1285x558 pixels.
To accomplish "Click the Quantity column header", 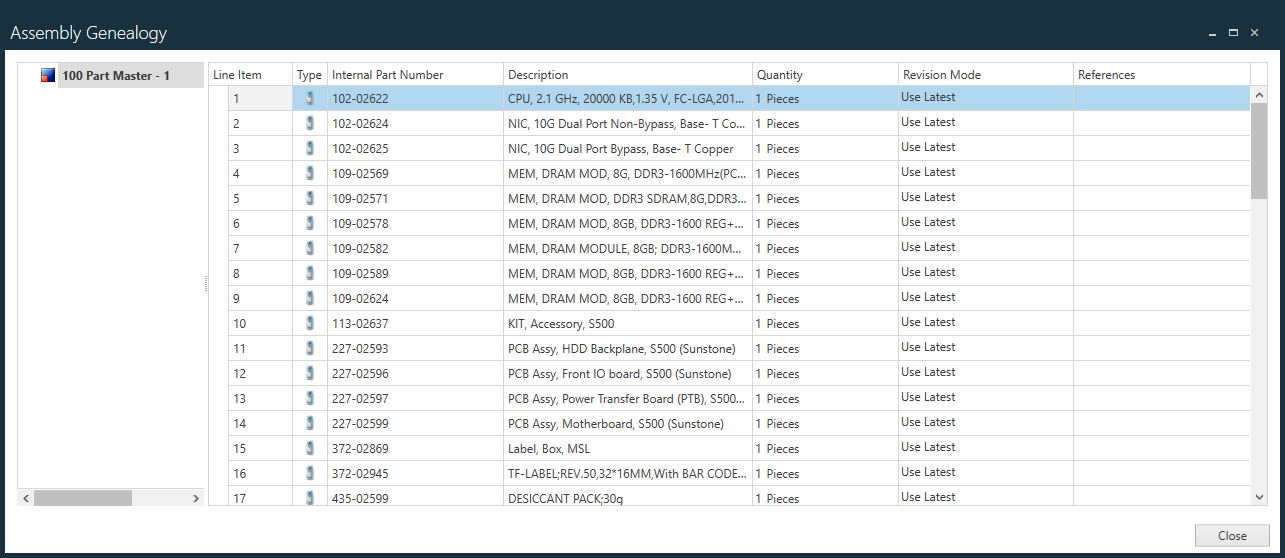I will (x=824, y=75).
